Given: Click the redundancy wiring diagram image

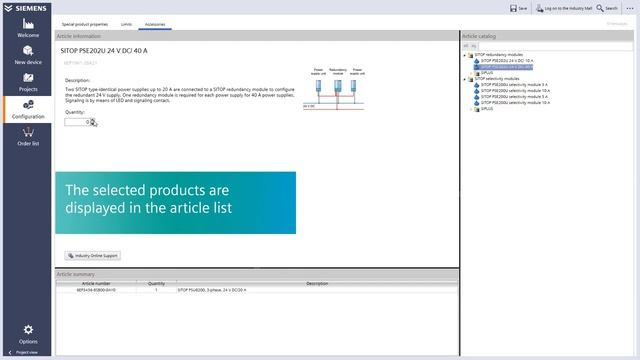Looking at the screenshot, I should [x=333, y=89].
